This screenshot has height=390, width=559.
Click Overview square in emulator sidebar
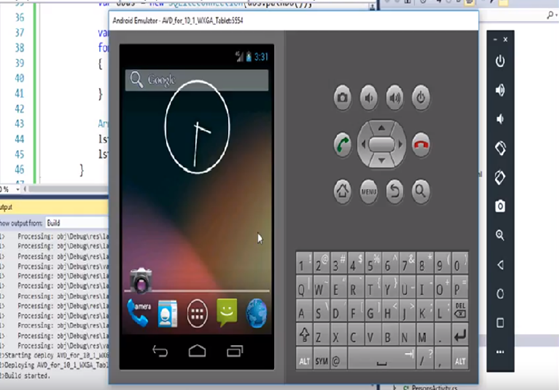(500, 323)
